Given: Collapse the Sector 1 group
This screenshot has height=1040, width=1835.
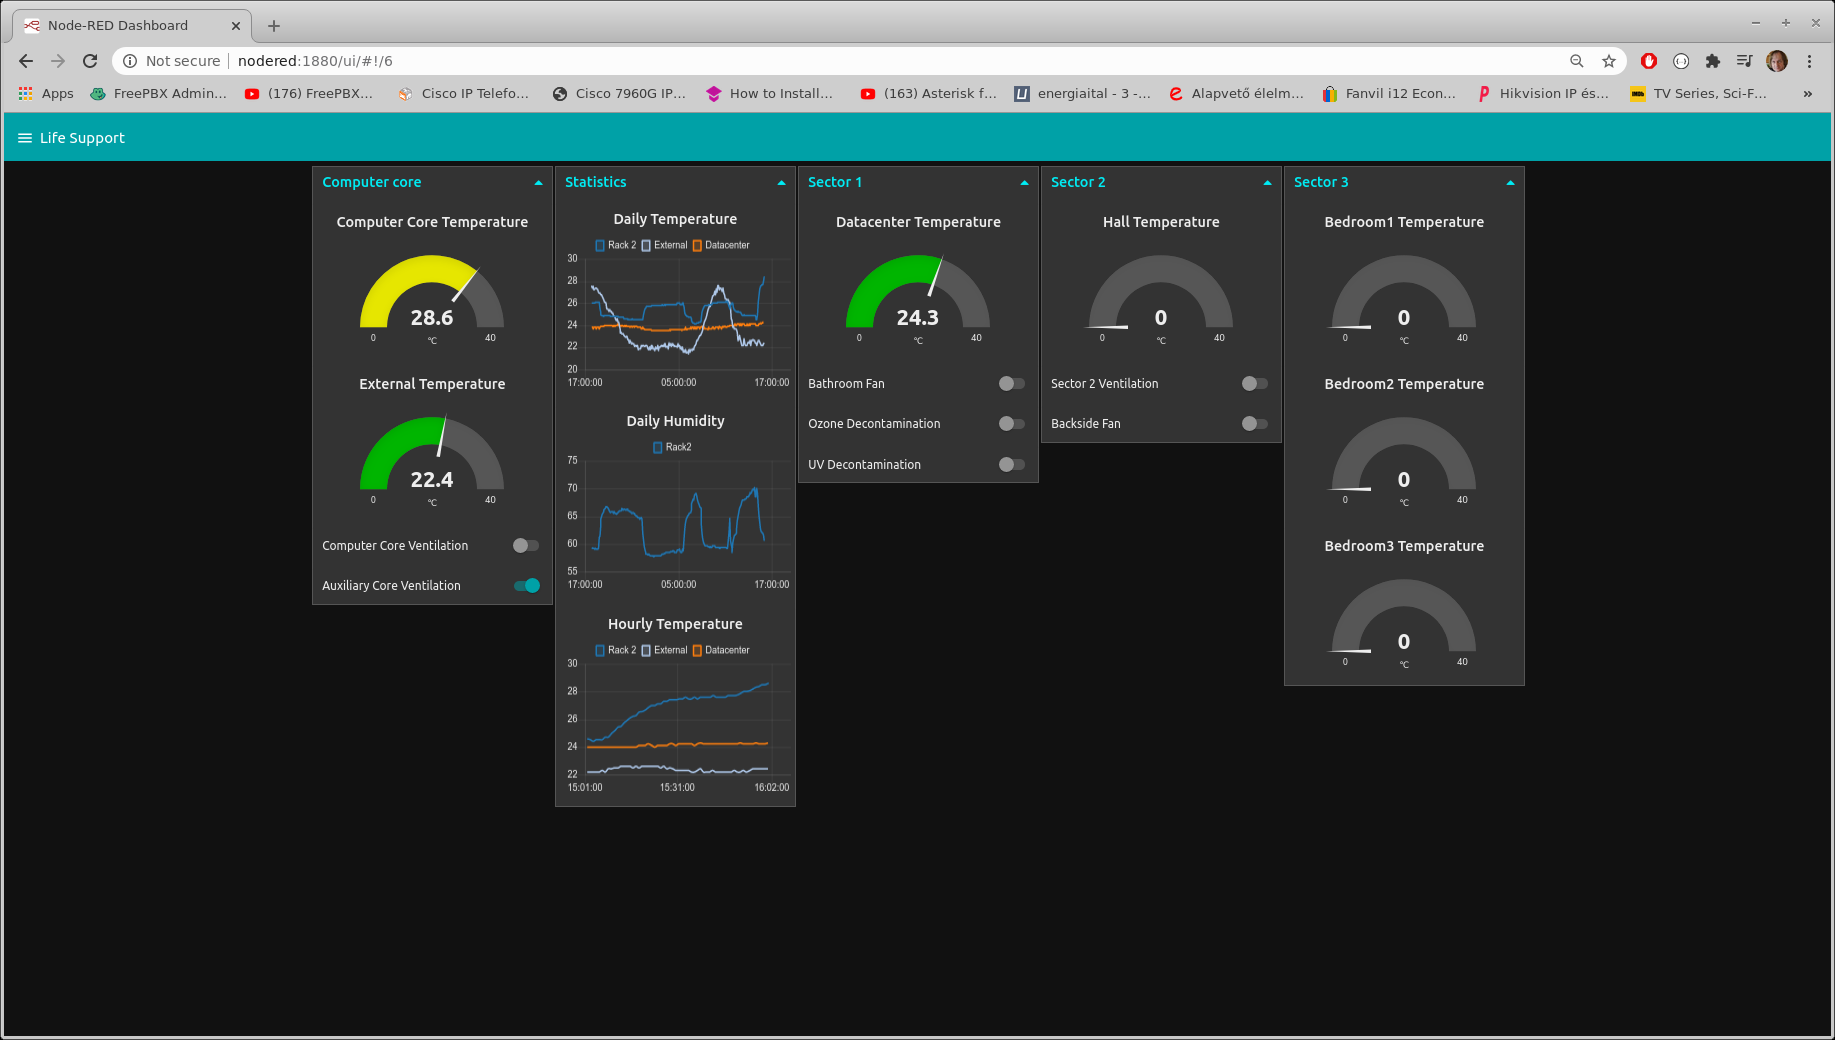Looking at the screenshot, I should pyautogui.click(x=1024, y=183).
